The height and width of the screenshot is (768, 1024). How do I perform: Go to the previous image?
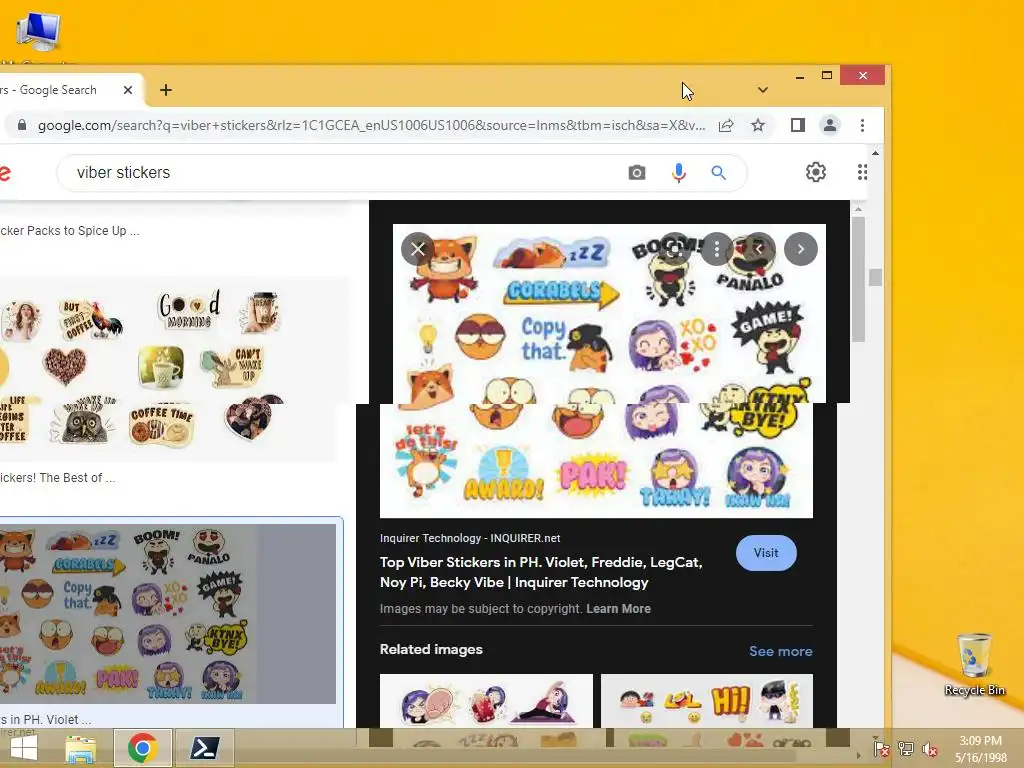[759, 249]
